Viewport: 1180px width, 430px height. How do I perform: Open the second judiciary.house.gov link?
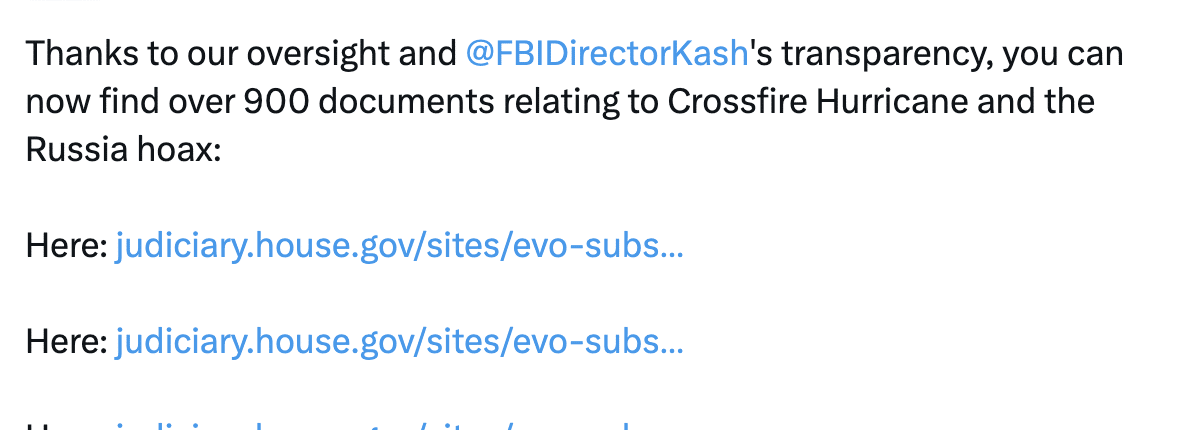click(399, 342)
